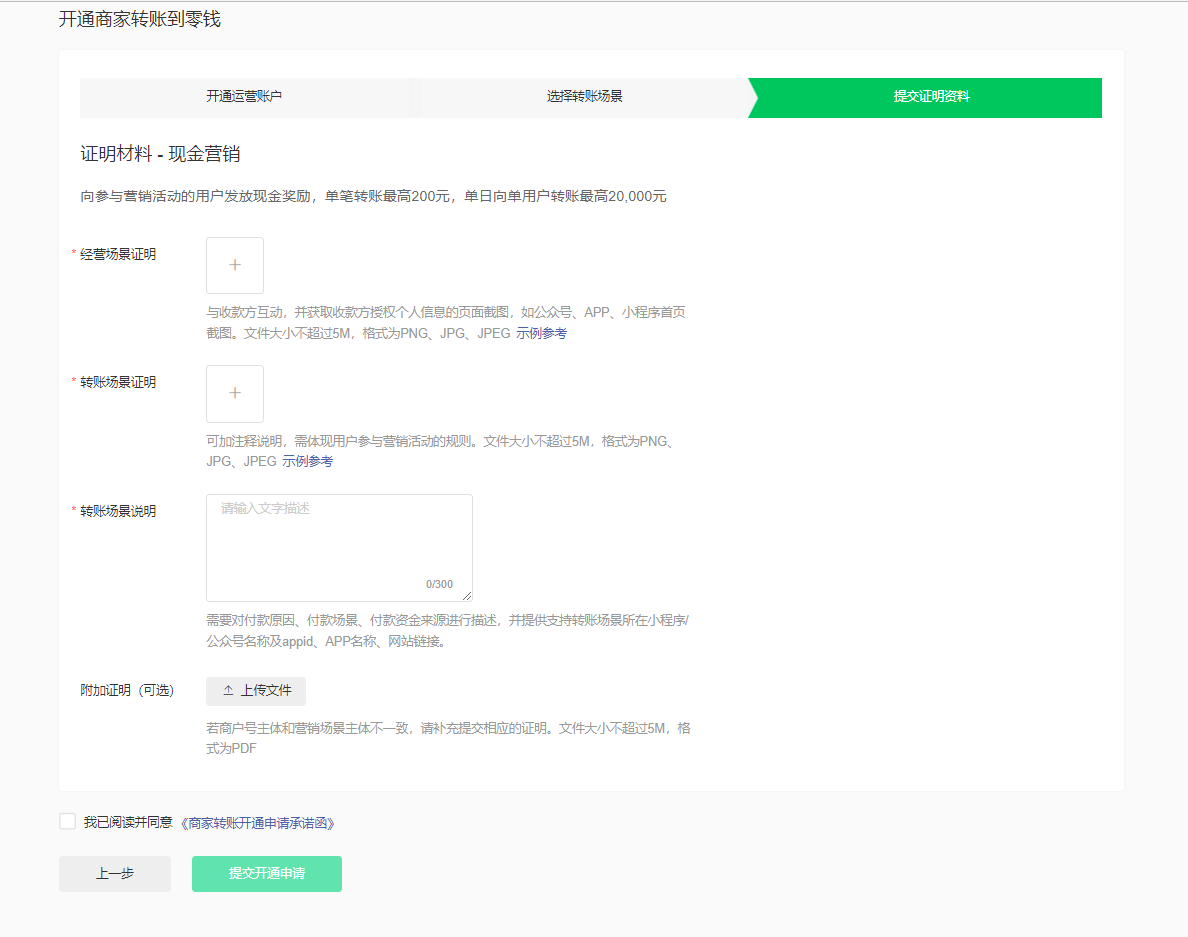This screenshot has width=1188, height=937.
Task: Click the 转账场景证明 field label
Action: pos(118,383)
